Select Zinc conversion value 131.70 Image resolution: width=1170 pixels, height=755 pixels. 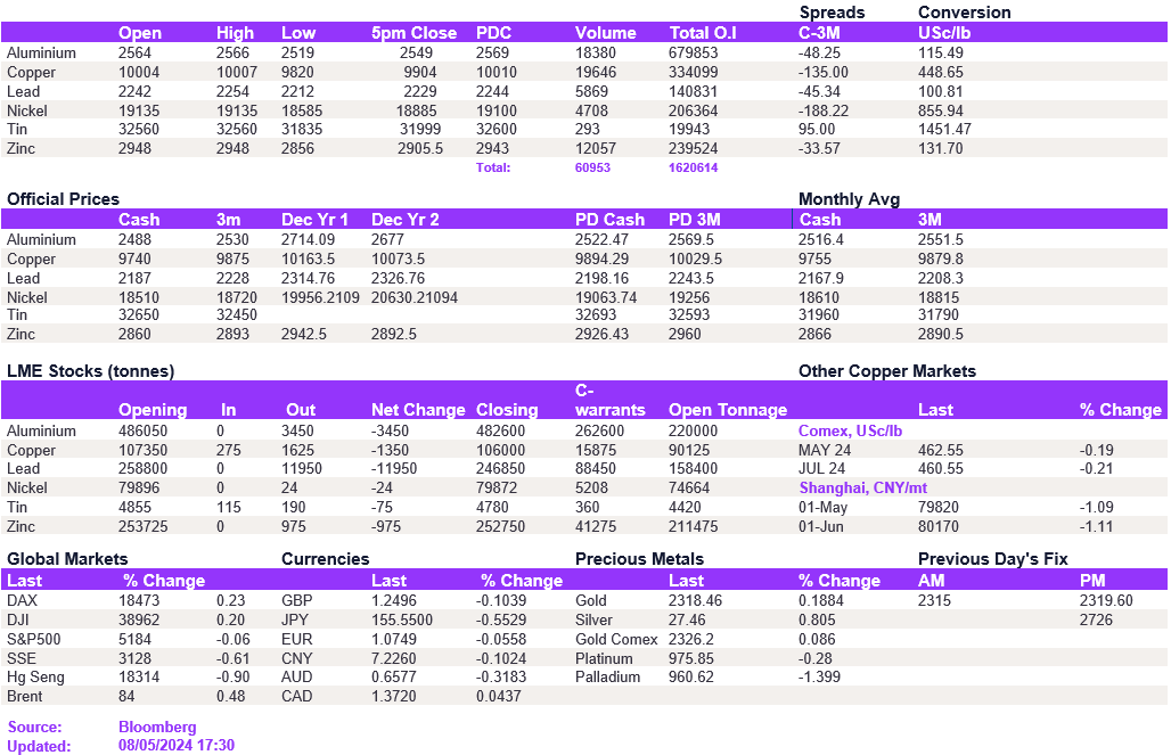[940, 148]
